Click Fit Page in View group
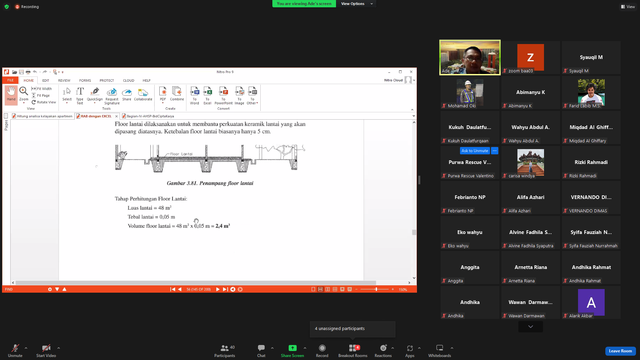This screenshot has height=360, width=640. click(x=40, y=95)
